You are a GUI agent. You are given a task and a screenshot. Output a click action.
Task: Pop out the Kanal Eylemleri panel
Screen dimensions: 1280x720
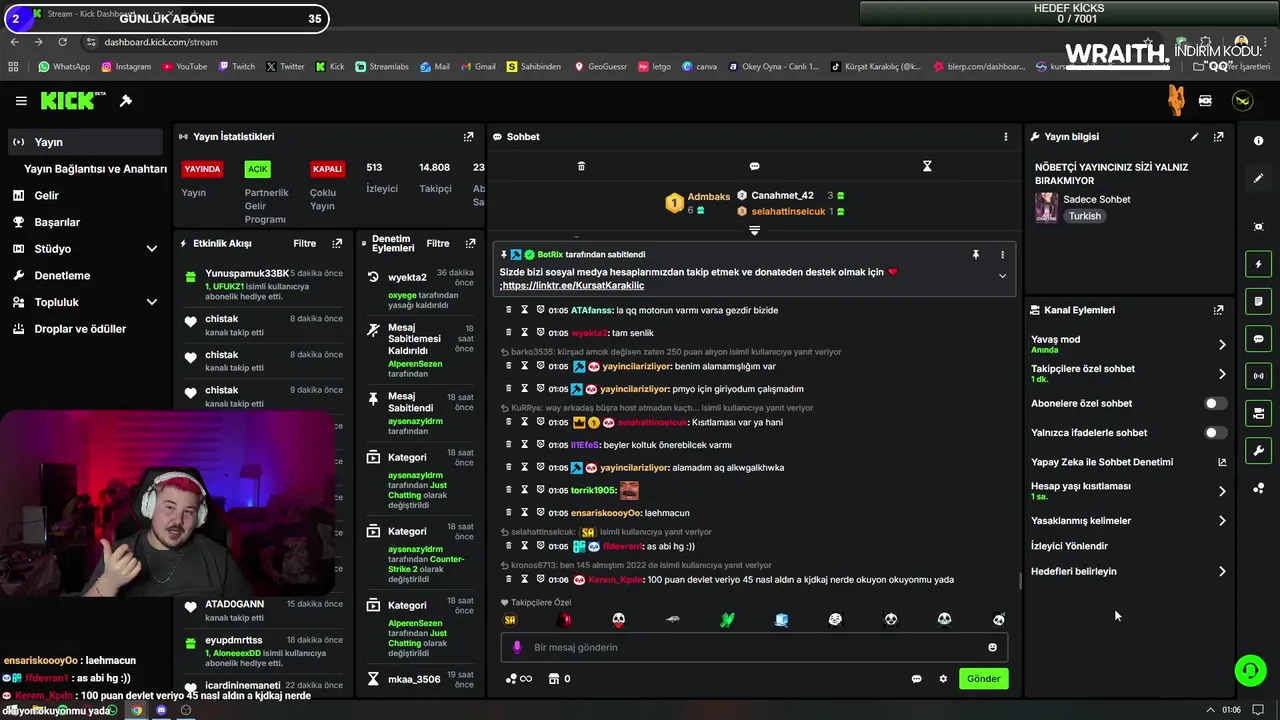pos(1218,310)
